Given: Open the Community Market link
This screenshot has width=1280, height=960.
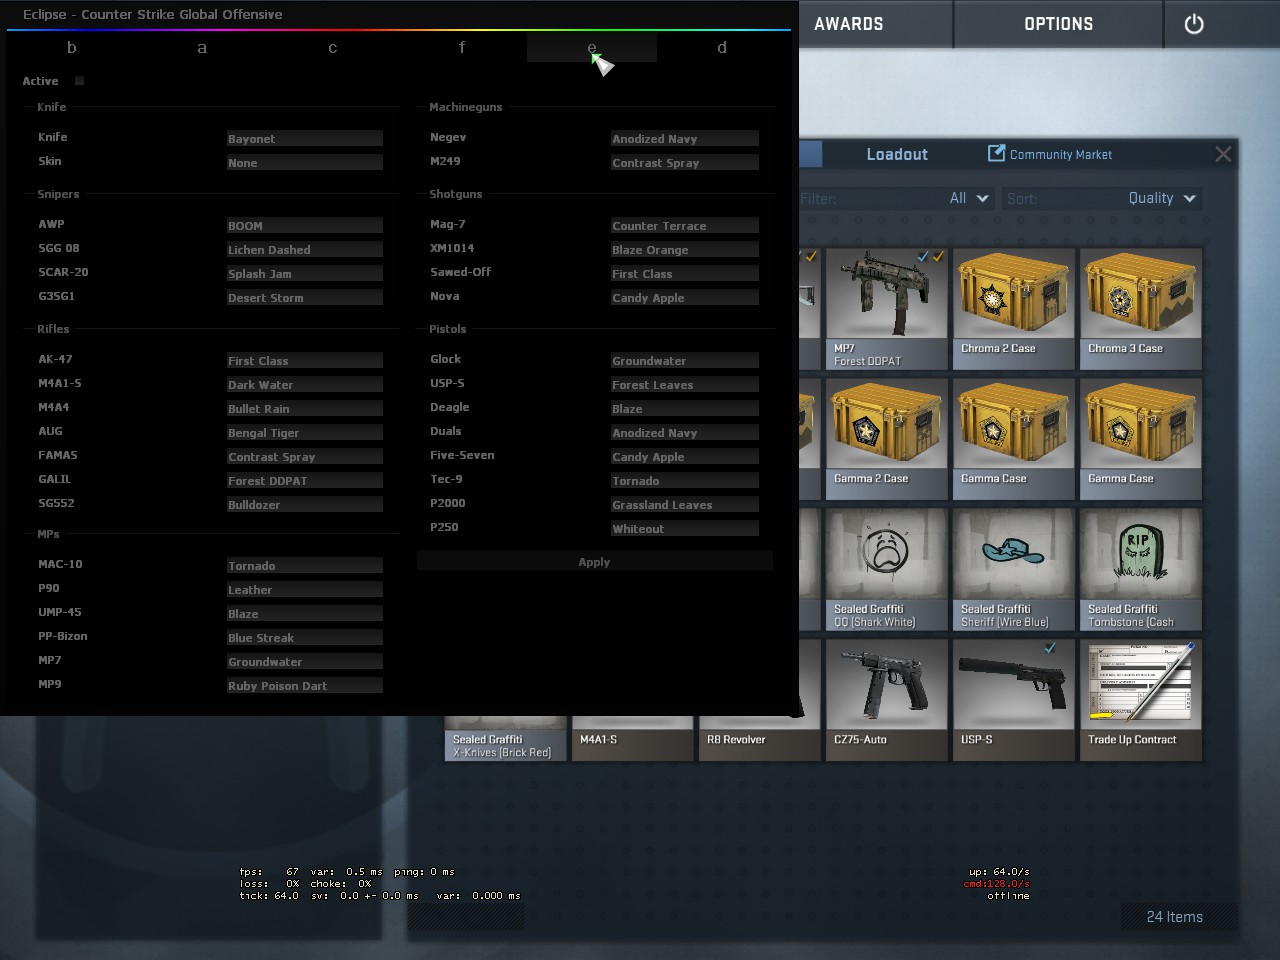Looking at the screenshot, I should (x=1060, y=154).
